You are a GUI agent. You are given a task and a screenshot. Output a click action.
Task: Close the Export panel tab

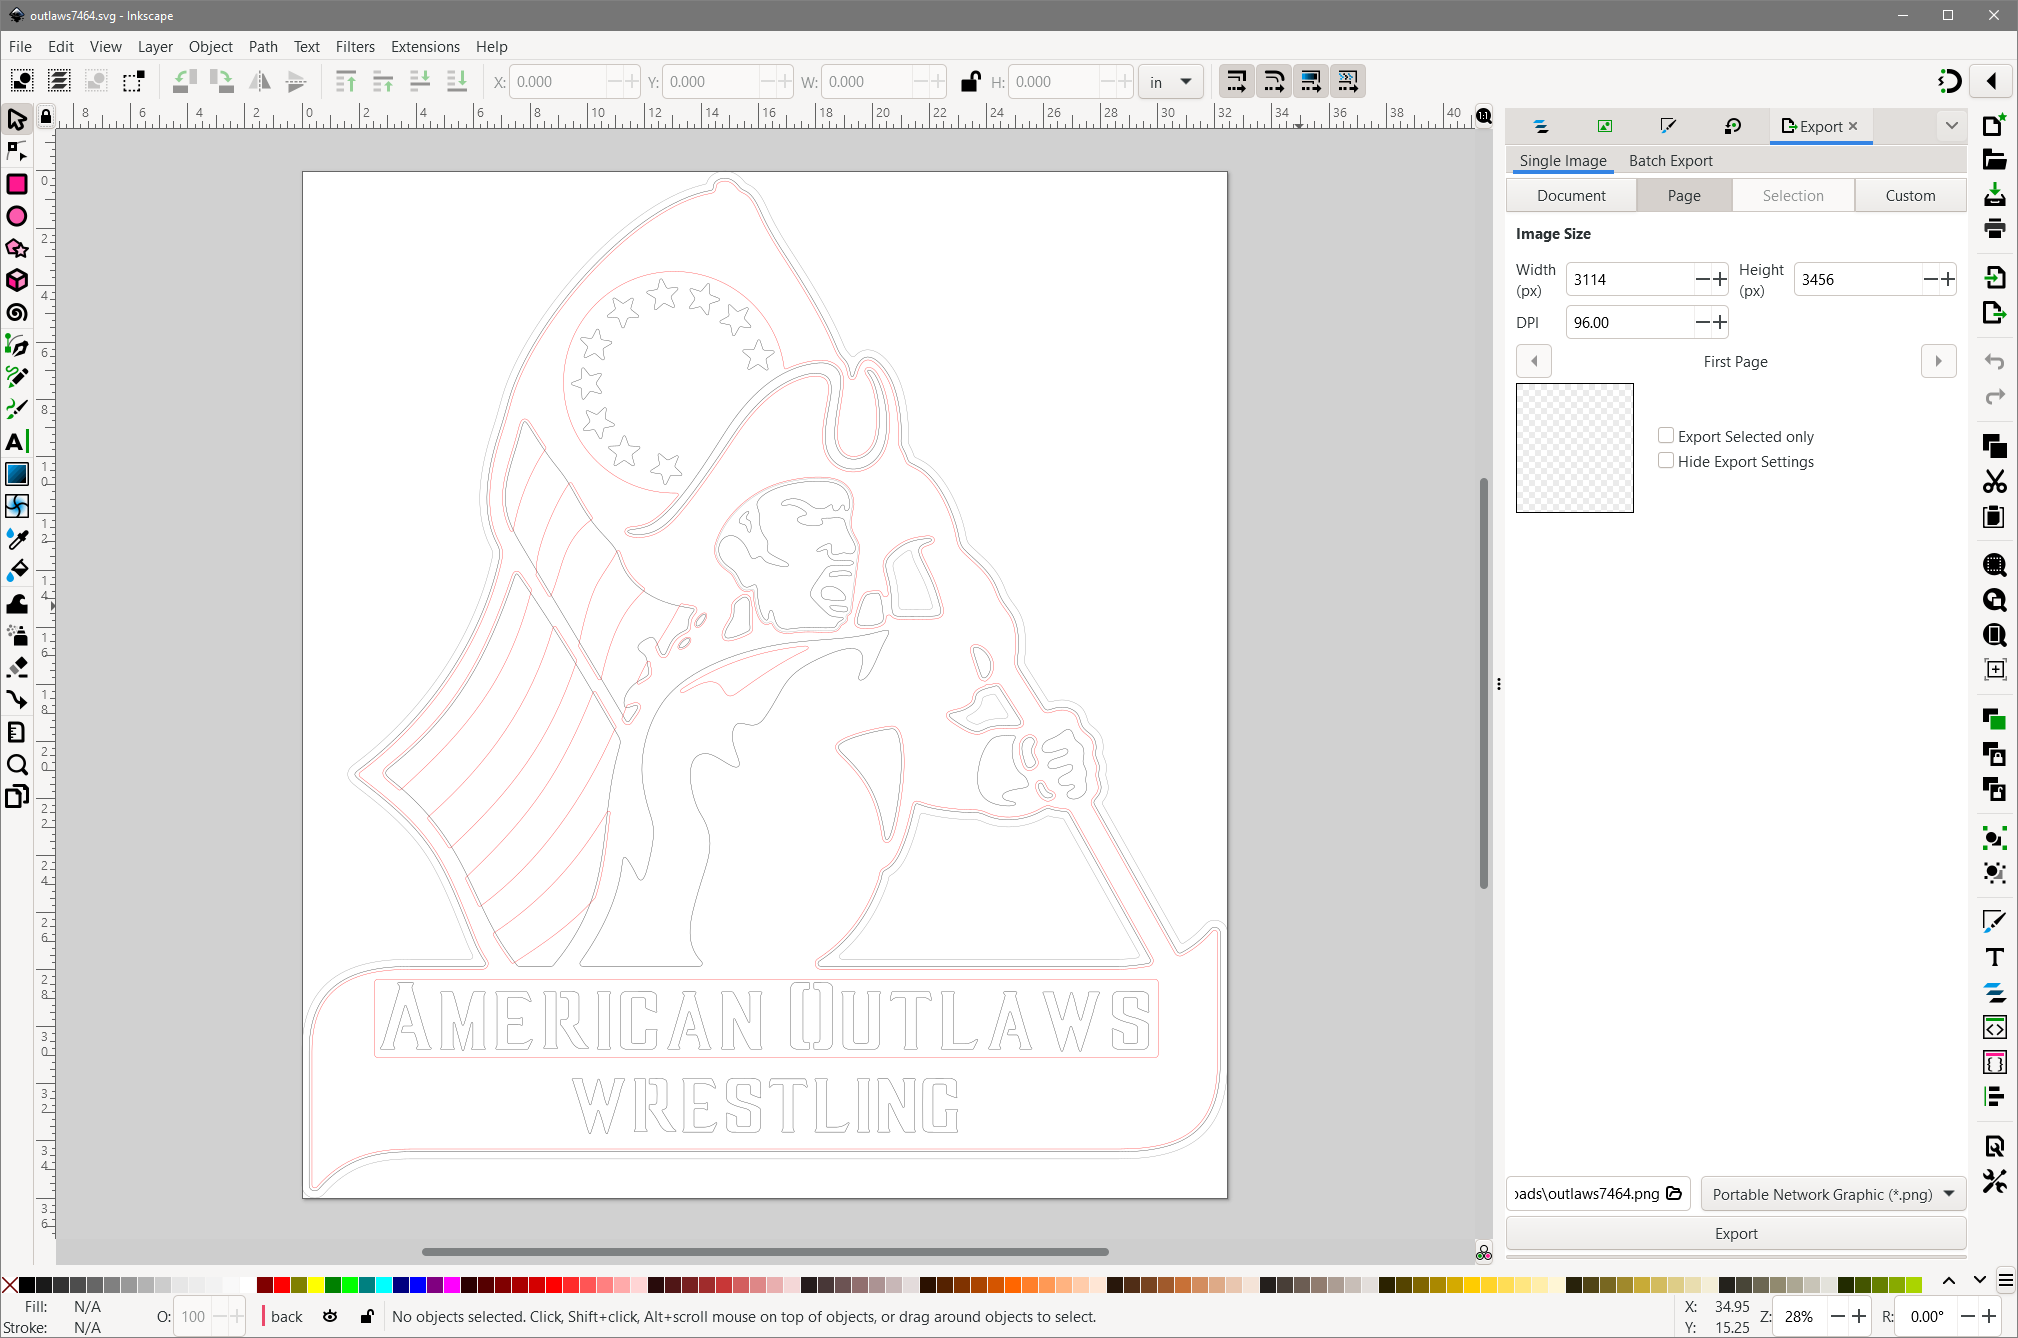pyautogui.click(x=1853, y=126)
